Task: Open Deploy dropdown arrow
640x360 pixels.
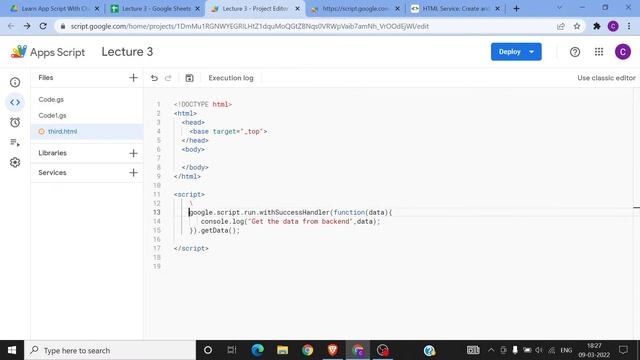Action: tap(531, 52)
